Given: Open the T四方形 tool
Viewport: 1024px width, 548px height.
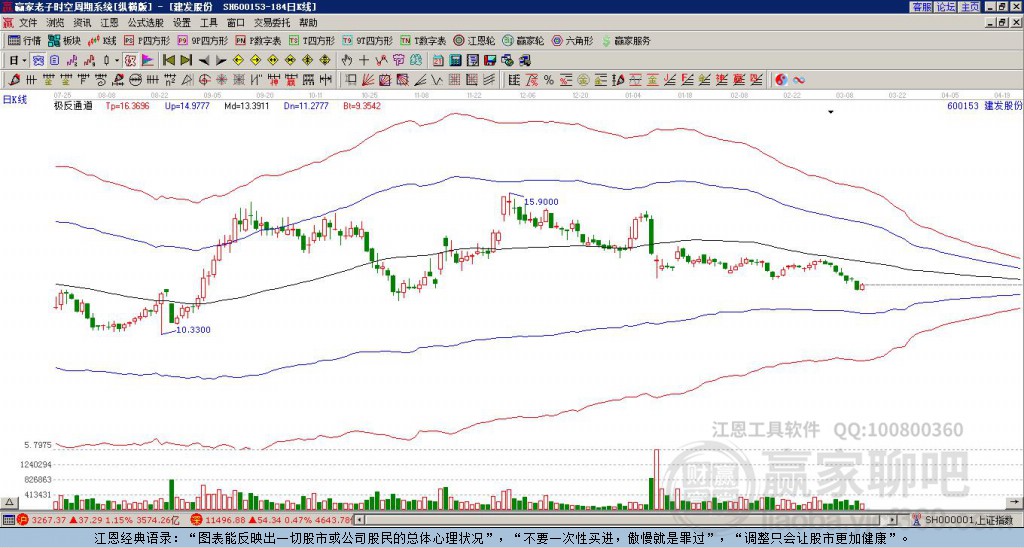Looking at the screenshot, I should click(x=312, y=40).
